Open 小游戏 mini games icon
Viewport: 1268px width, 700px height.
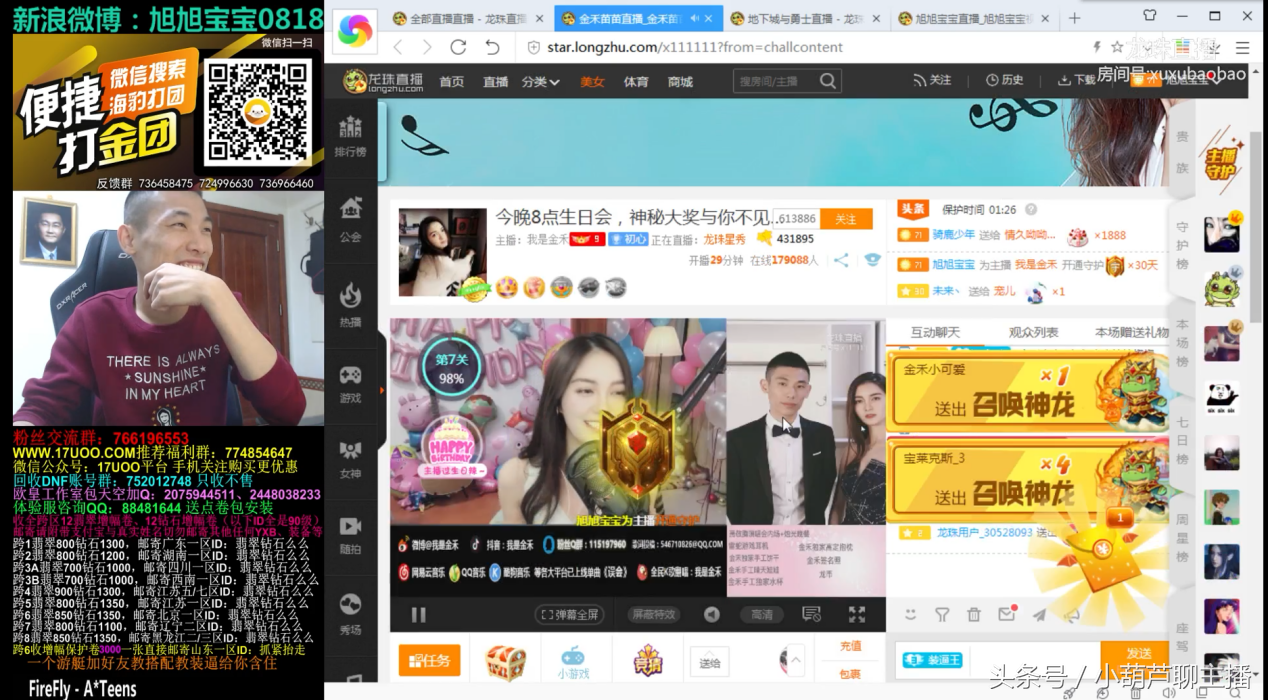[x=574, y=663]
